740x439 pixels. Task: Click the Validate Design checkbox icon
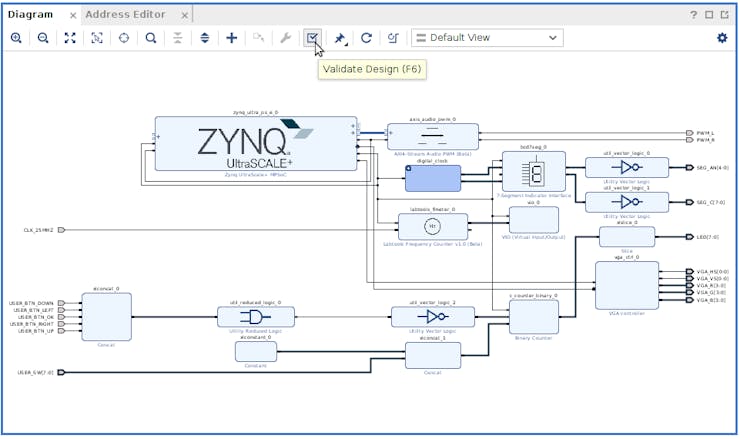click(313, 38)
